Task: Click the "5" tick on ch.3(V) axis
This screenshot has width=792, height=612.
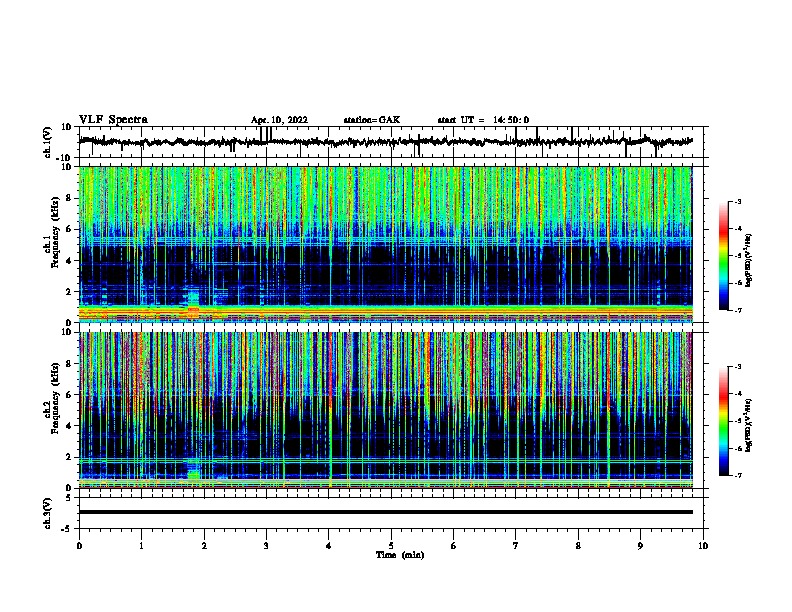Action: (69, 497)
